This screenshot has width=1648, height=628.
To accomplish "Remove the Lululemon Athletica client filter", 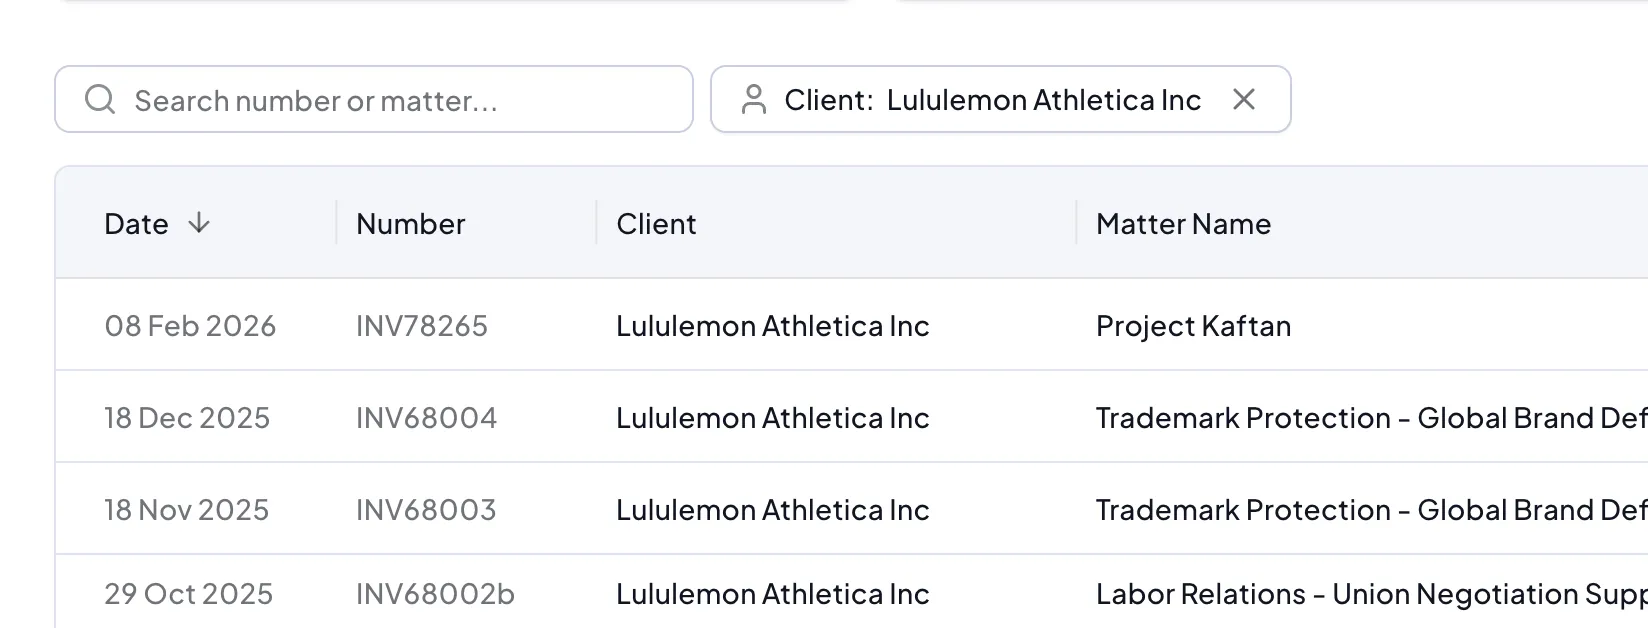I will (1244, 99).
